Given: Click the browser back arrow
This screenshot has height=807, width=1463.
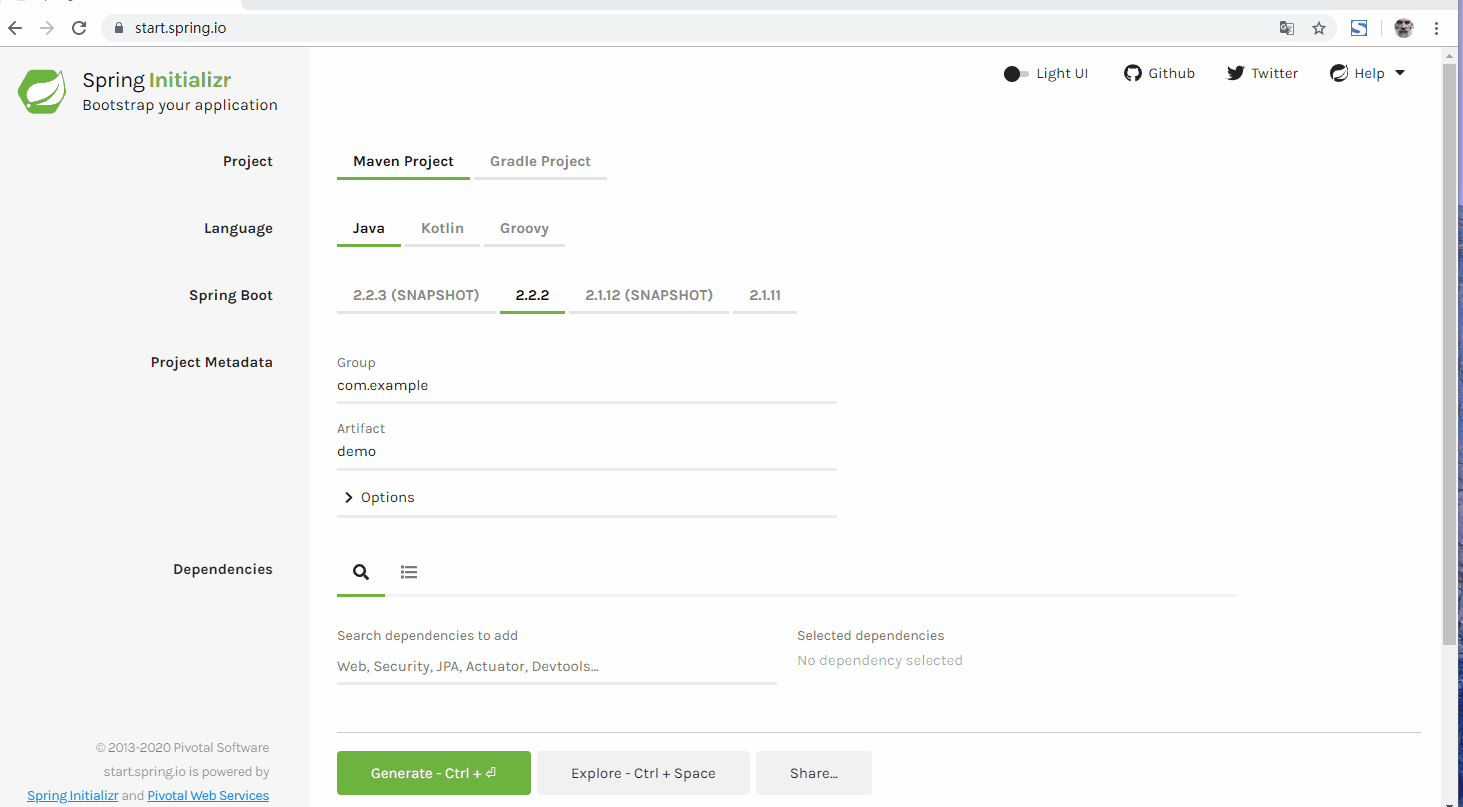Looking at the screenshot, I should tap(15, 28).
